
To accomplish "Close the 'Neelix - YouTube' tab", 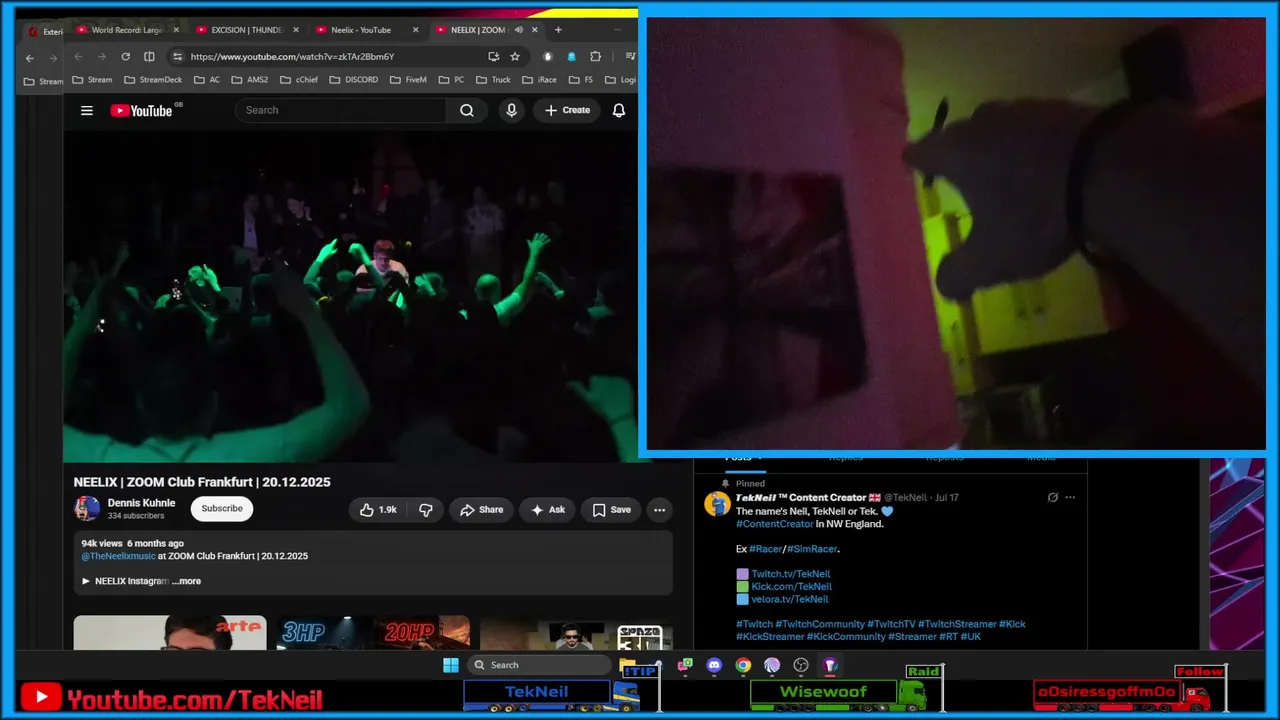I will pyautogui.click(x=414, y=30).
